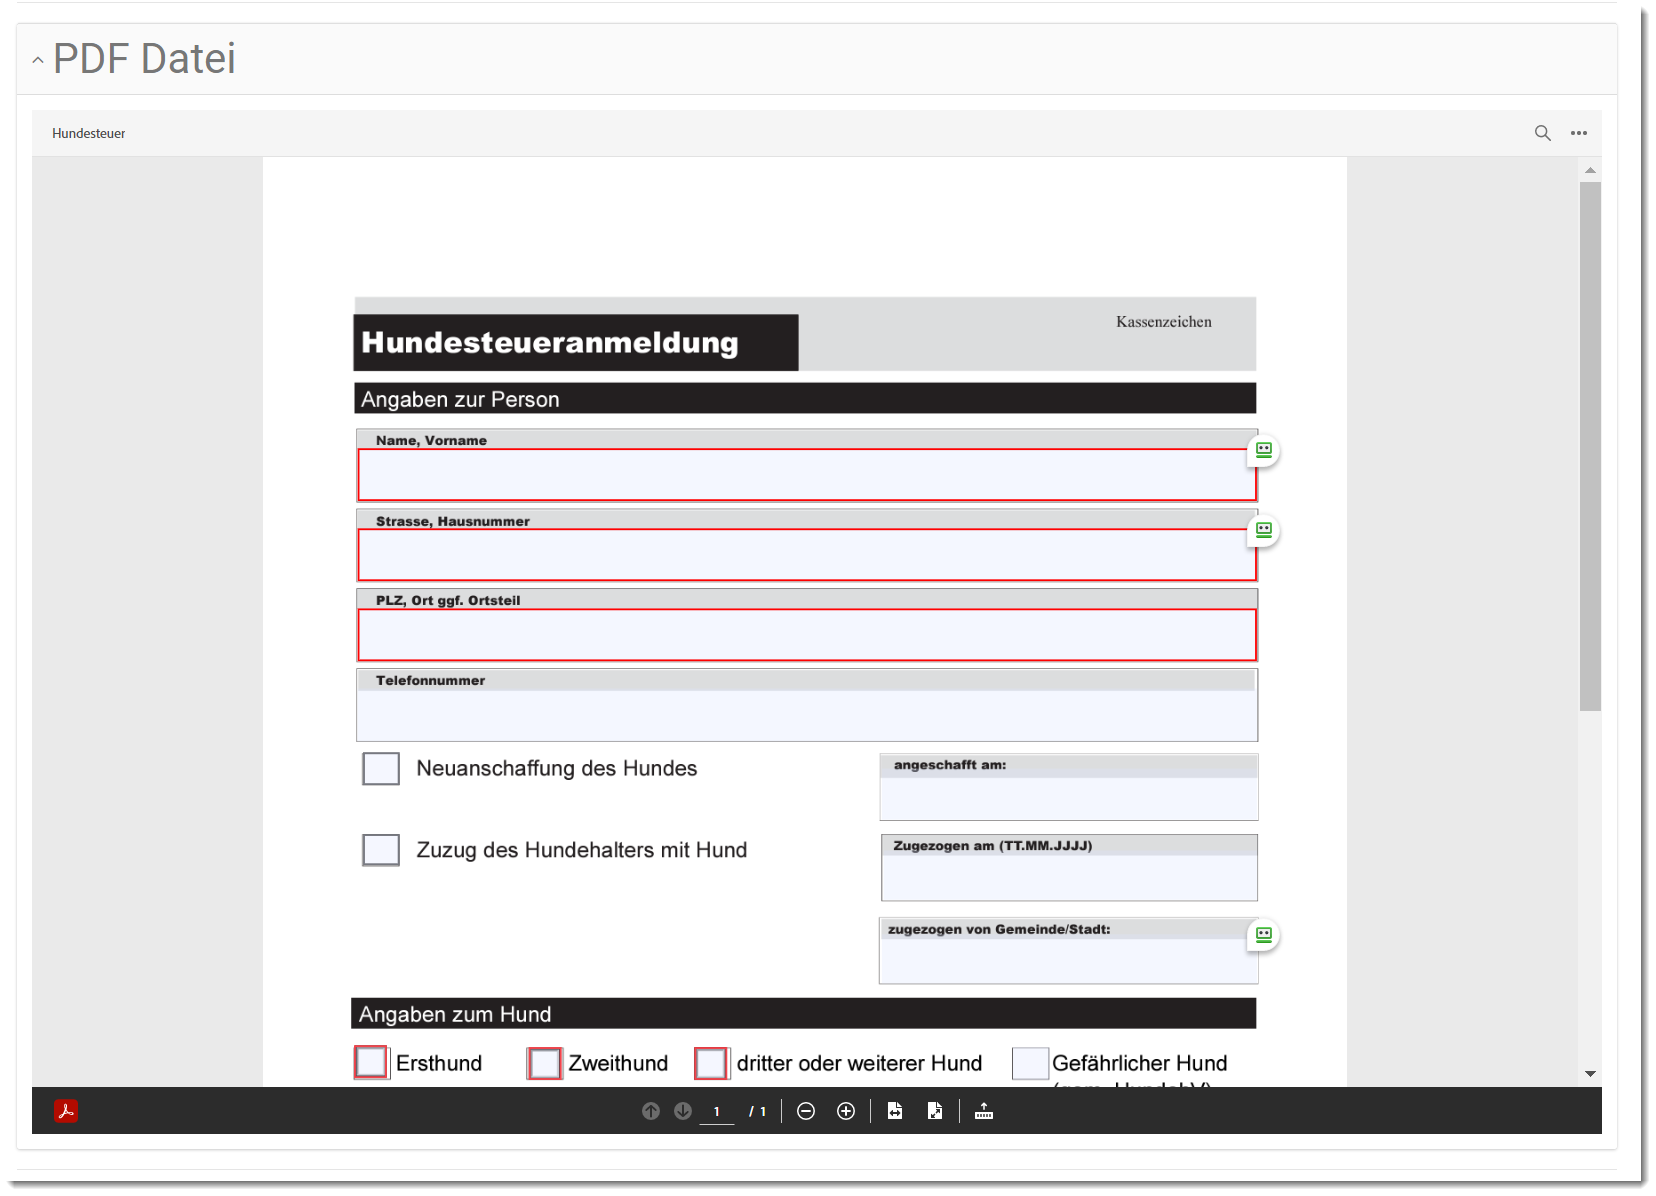The image size is (1656, 1196).
Task: Click the red Adobe Acrobat logo
Action: [x=66, y=1111]
